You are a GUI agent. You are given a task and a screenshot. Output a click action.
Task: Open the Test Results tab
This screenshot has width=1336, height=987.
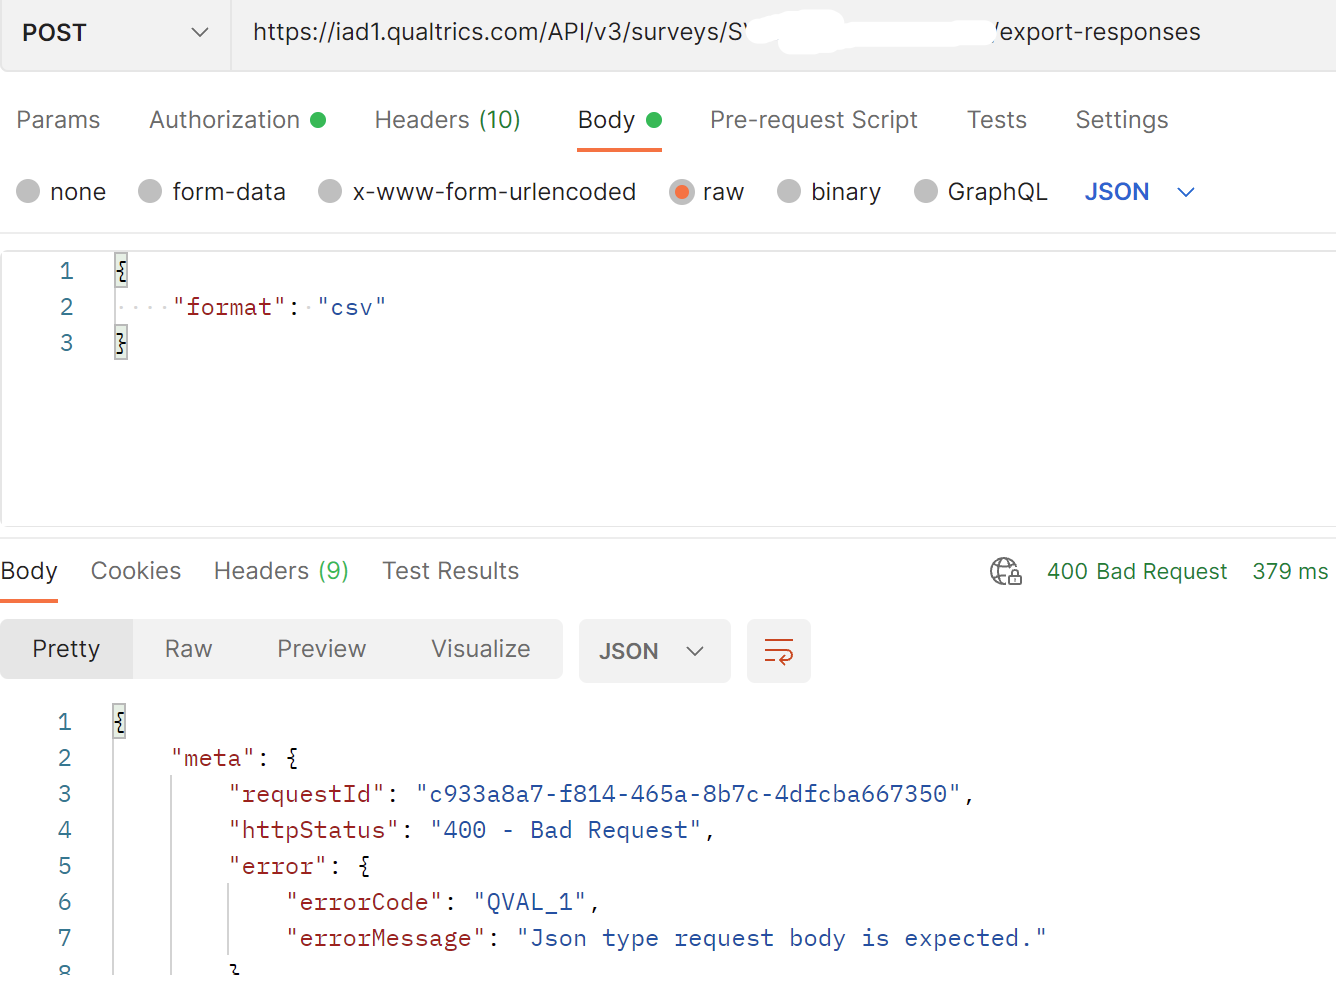[450, 571]
